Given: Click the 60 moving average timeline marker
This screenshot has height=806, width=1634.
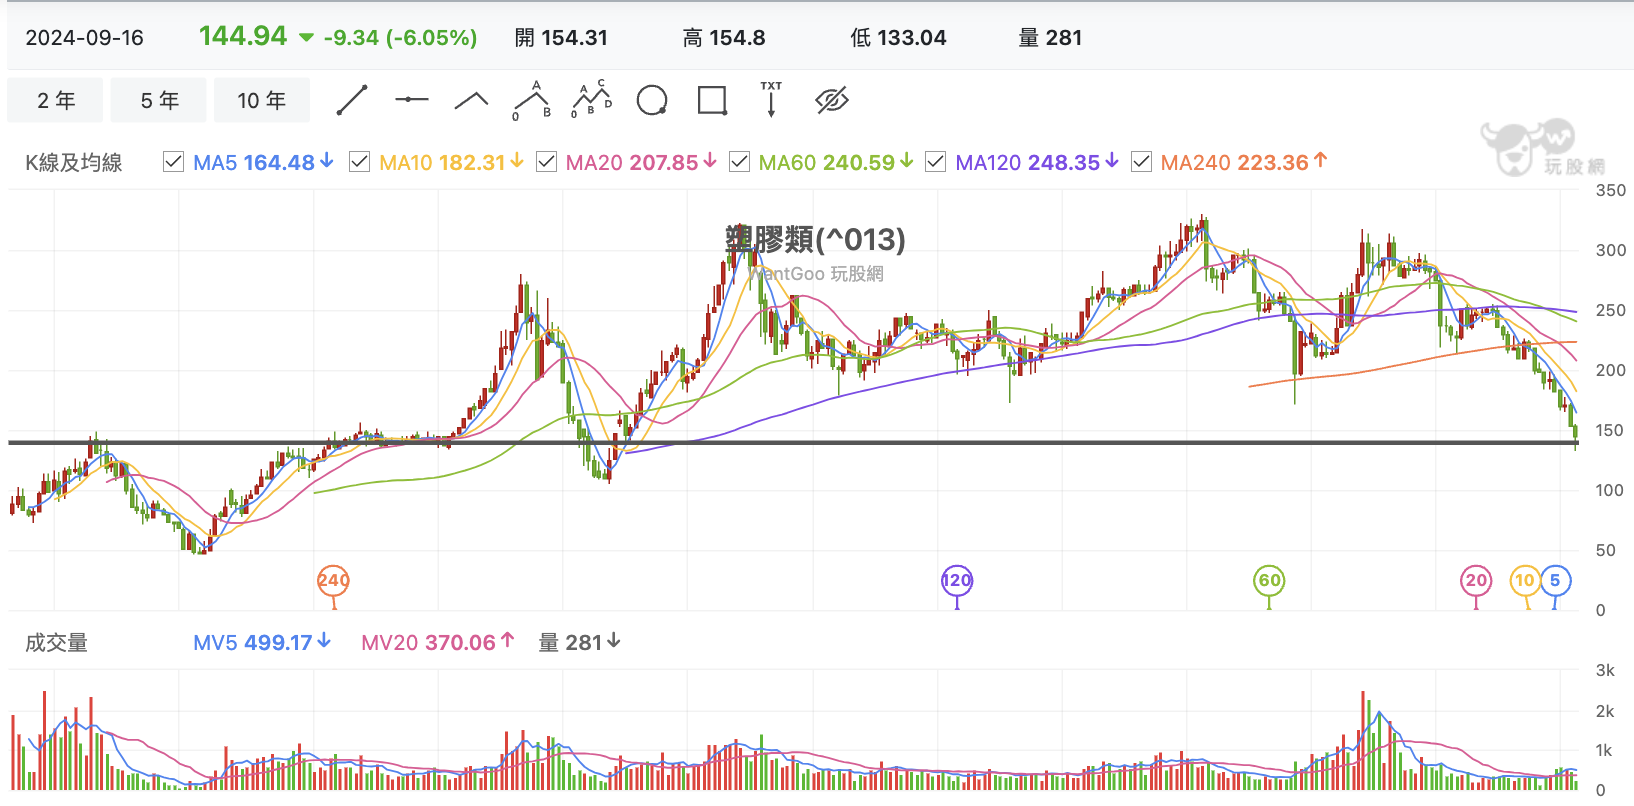Looking at the screenshot, I should 1269,580.
